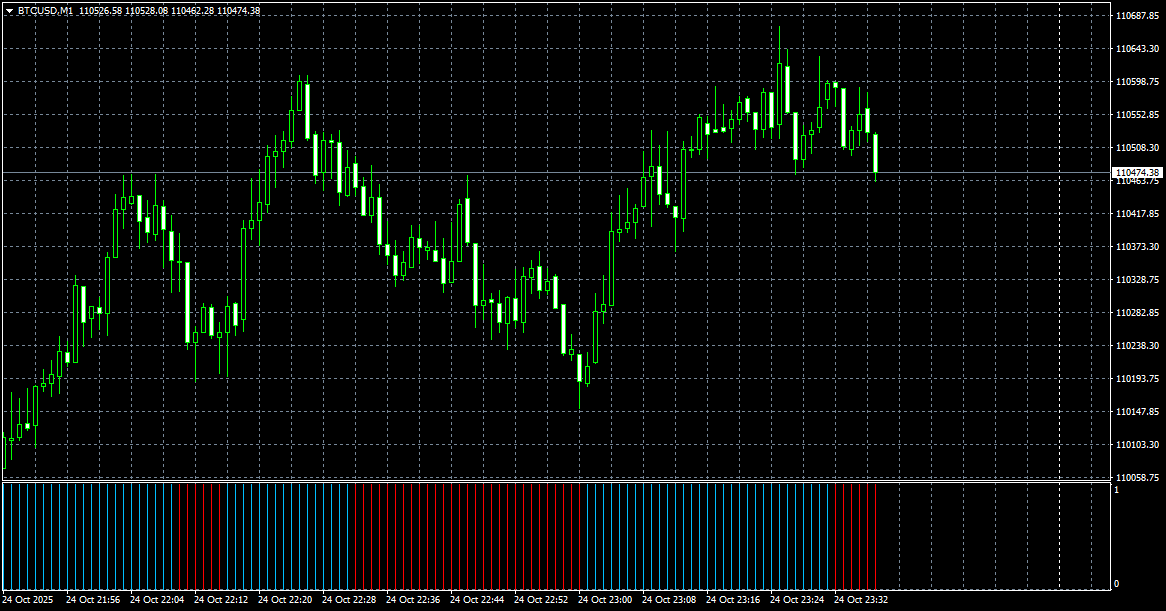The height and width of the screenshot is (611, 1166).
Task: Select the last red indicator histogram bar
Action: 876,535
